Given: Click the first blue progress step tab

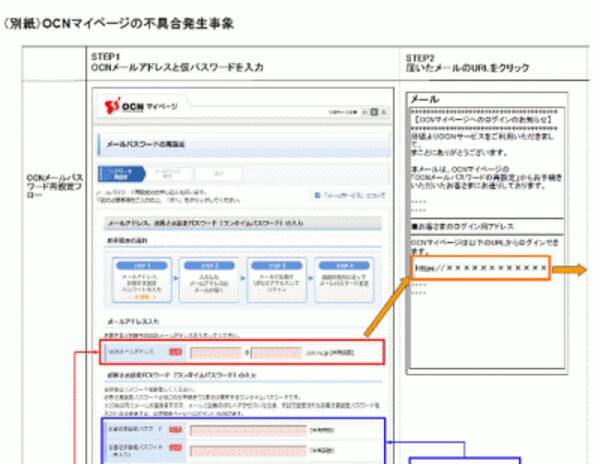Looking at the screenshot, I should pyautogui.click(x=122, y=174).
